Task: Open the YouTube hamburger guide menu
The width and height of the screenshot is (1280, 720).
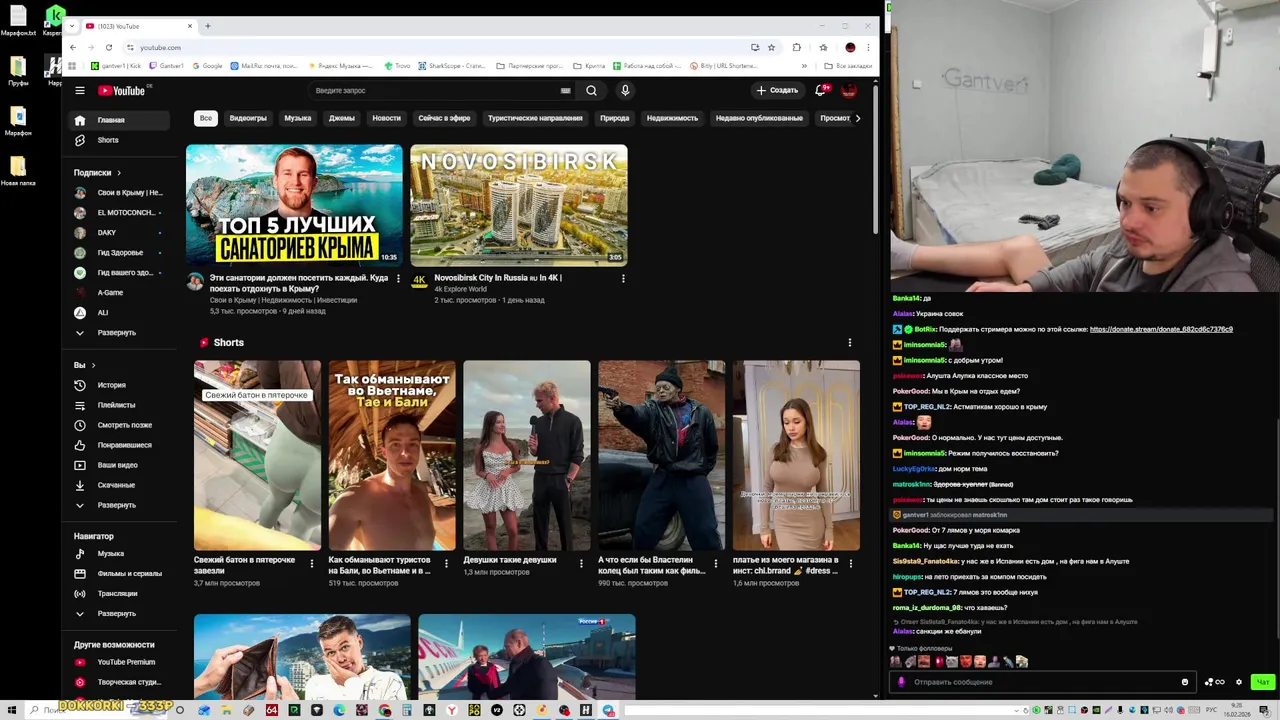Action: pos(80,90)
